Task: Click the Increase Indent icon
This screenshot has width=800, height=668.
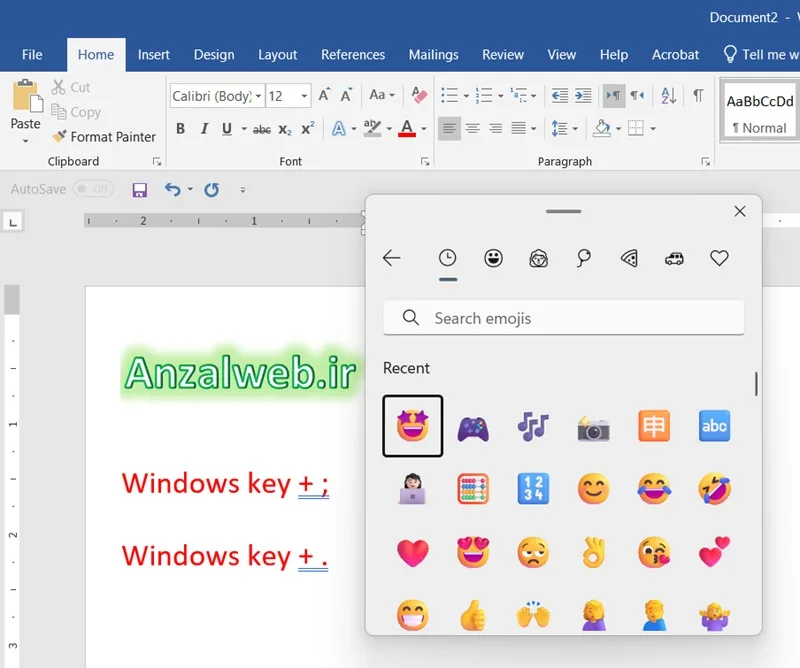Action: tap(583, 95)
